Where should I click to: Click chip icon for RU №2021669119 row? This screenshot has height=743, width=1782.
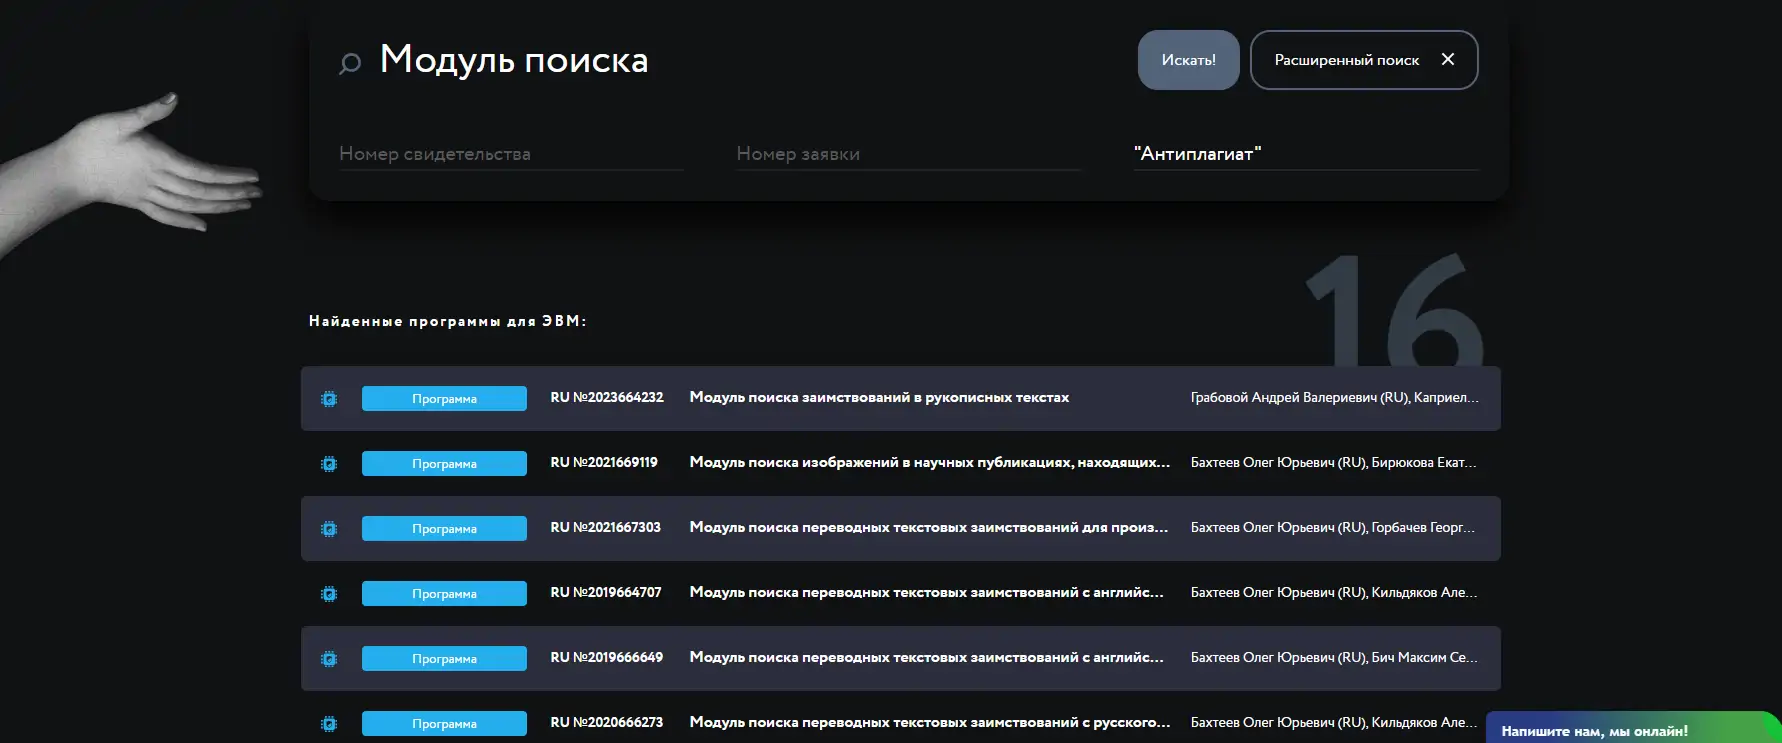[329, 464]
